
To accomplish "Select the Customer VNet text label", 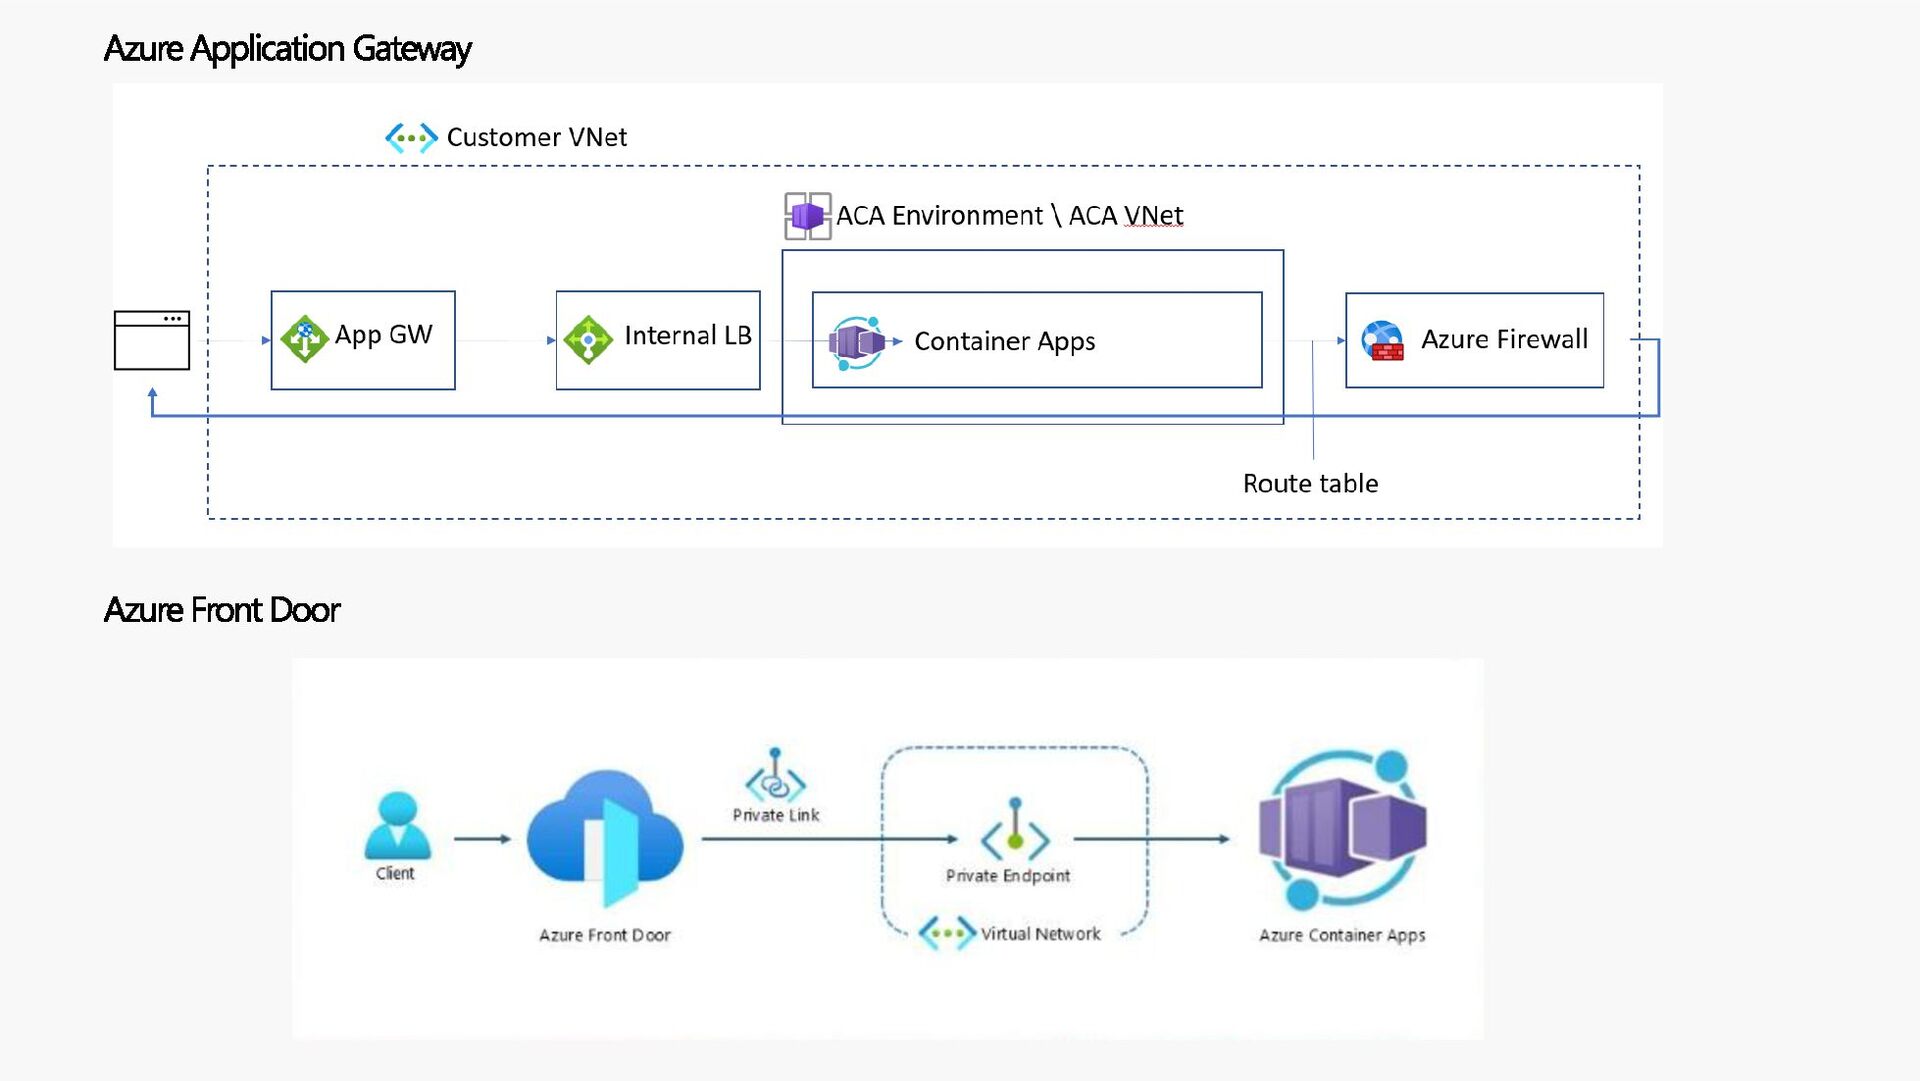I will coord(537,137).
